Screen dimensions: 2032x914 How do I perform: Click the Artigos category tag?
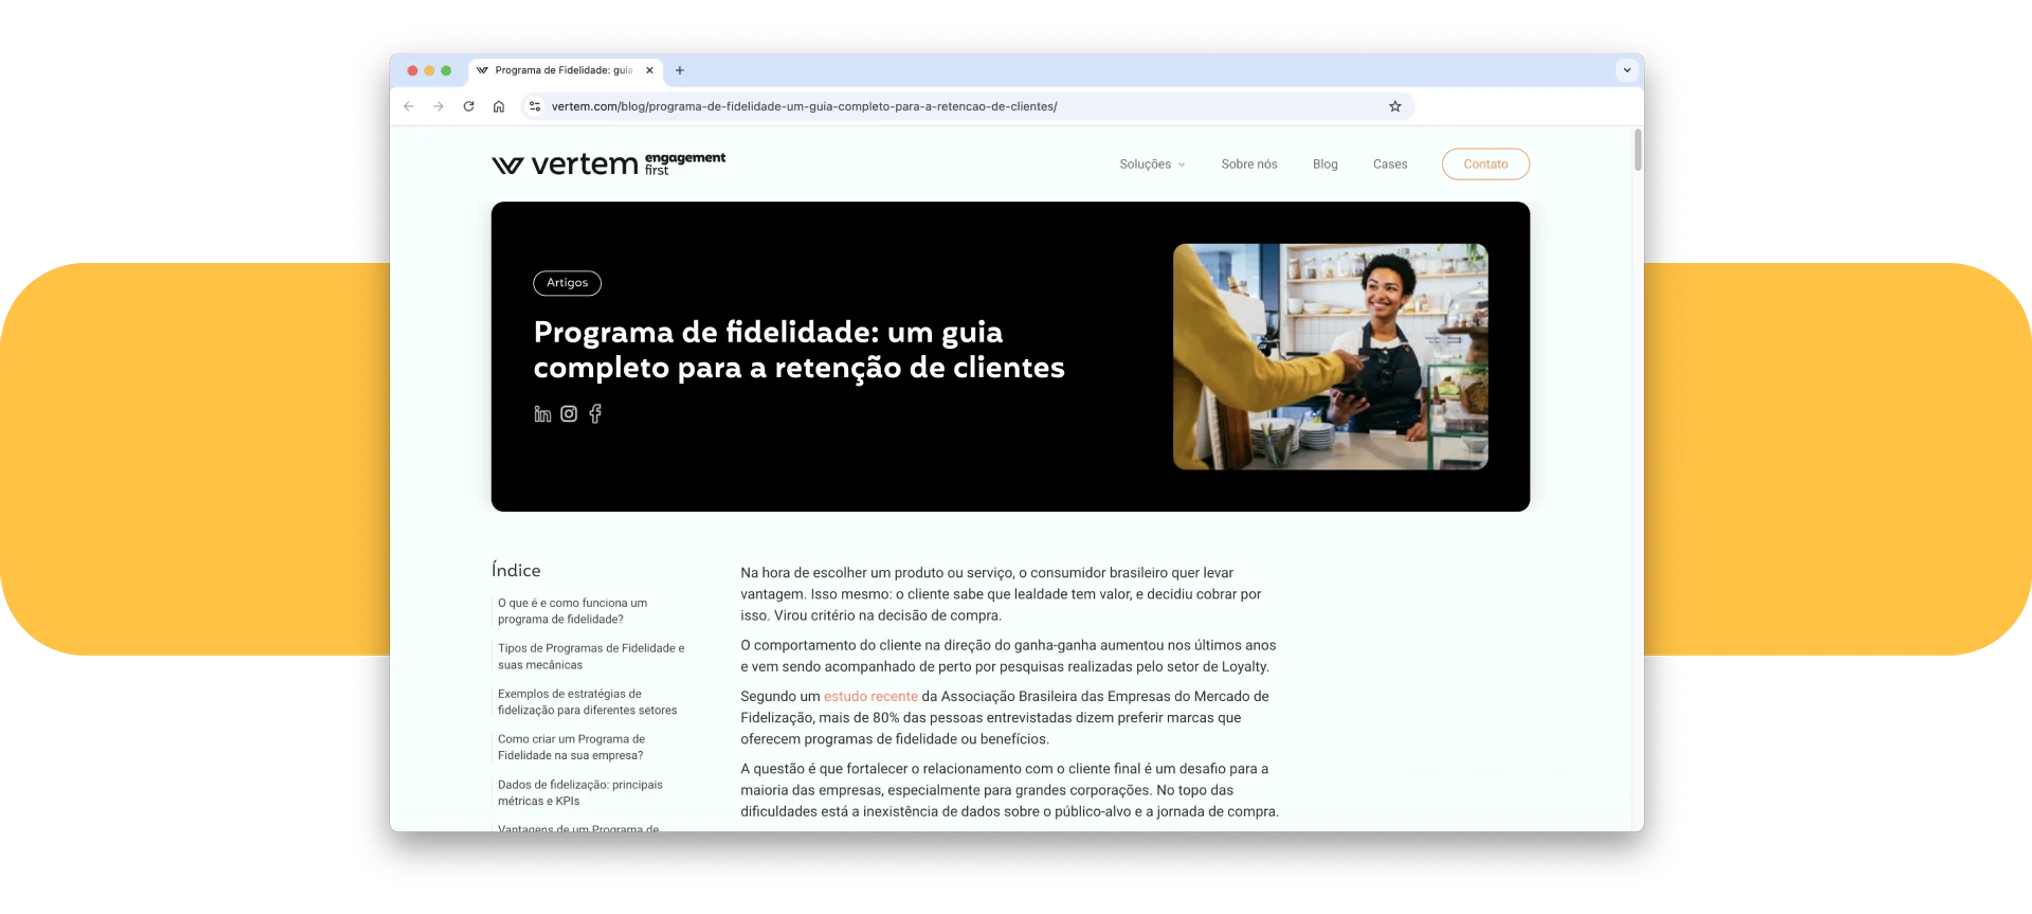pyautogui.click(x=567, y=283)
